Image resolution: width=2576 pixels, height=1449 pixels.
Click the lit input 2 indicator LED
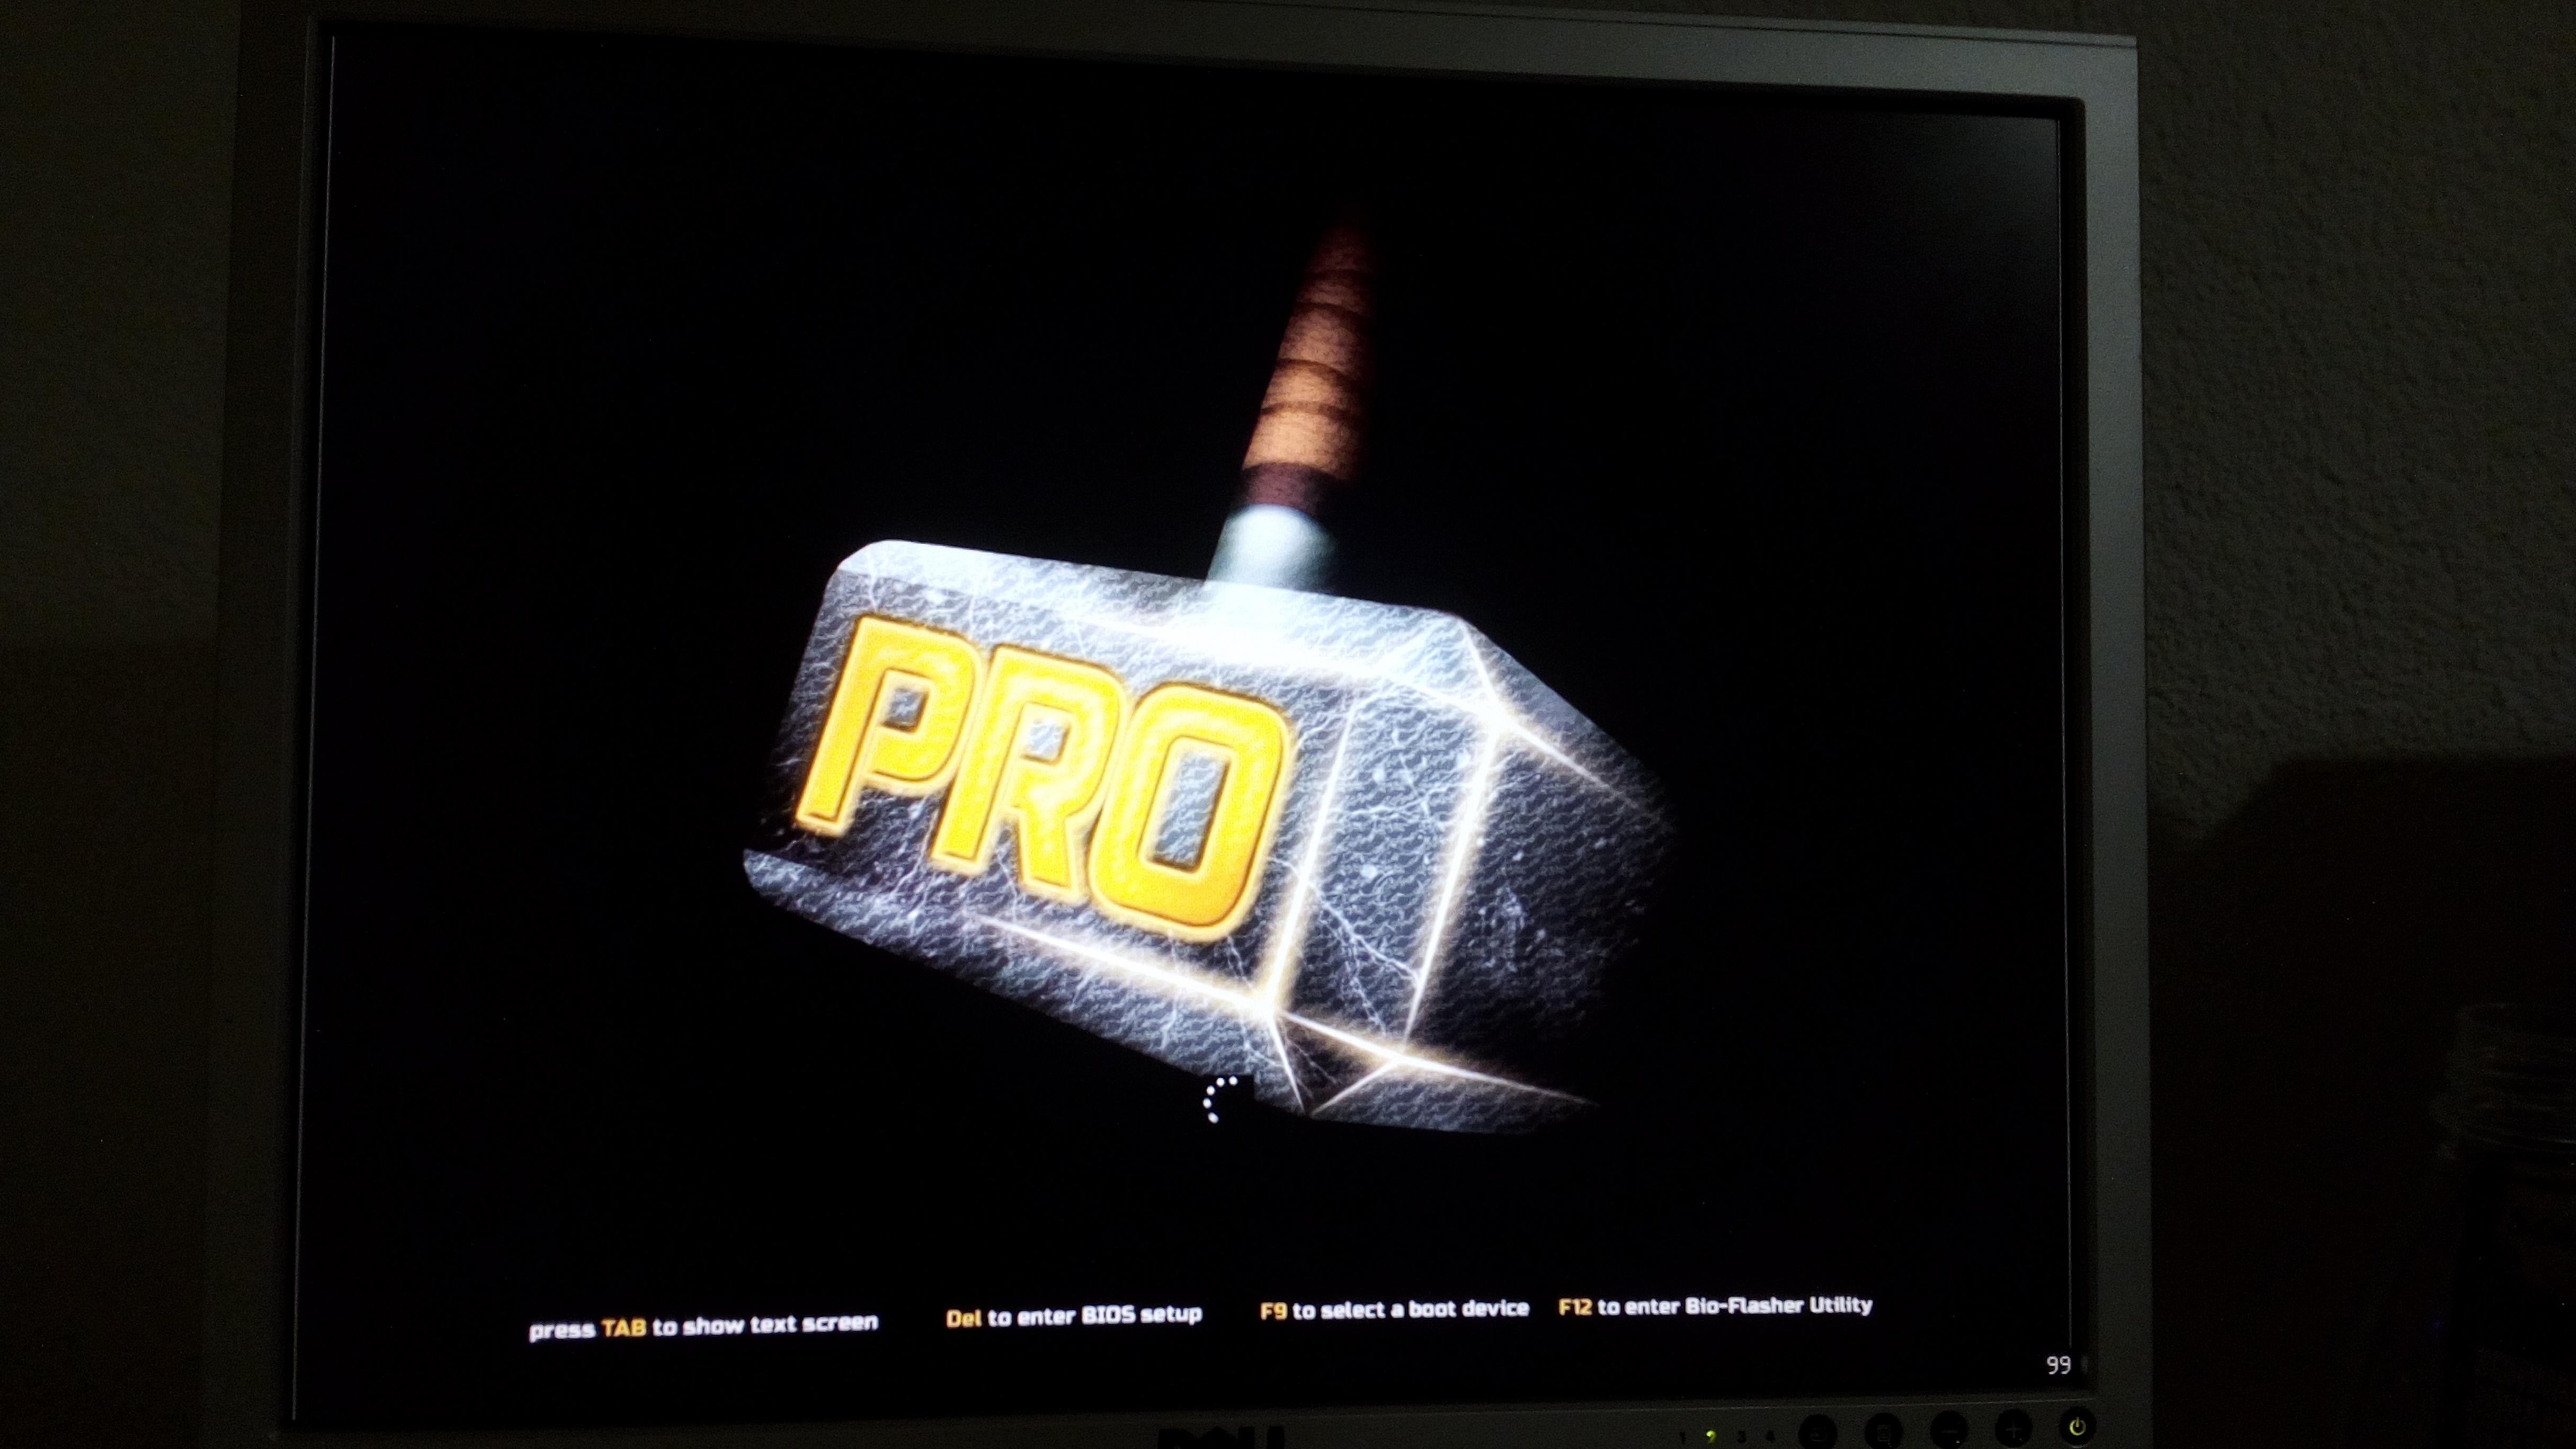click(x=1711, y=1437)
